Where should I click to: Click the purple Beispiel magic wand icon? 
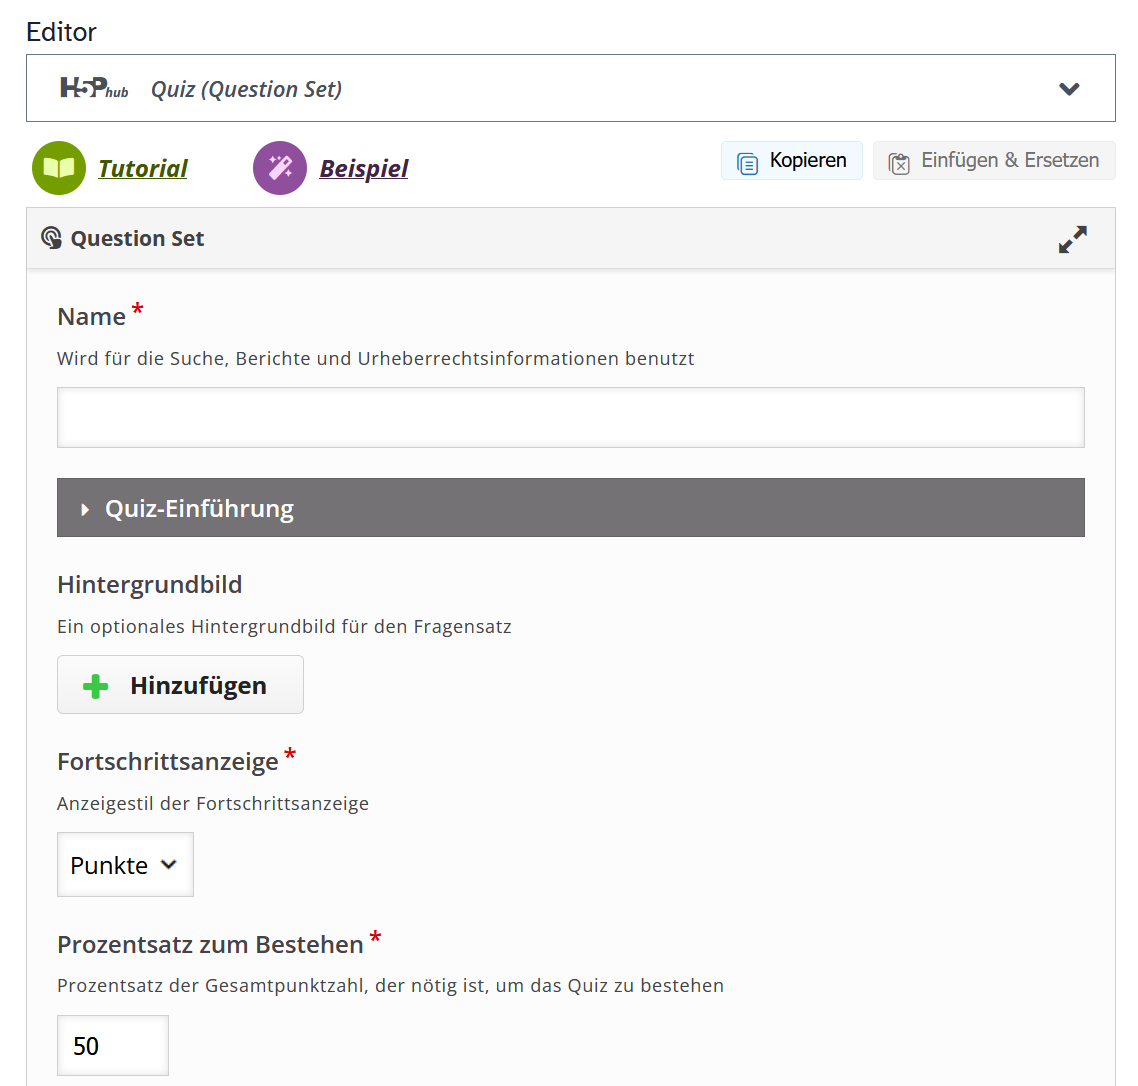tap(280, 168)
